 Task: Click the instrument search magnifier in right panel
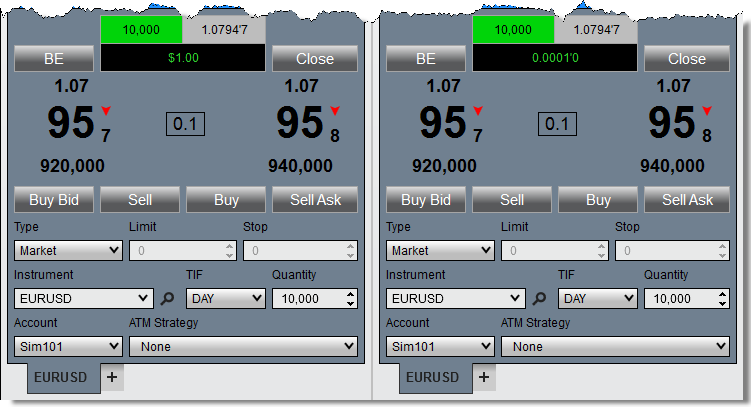coord(540,298)
